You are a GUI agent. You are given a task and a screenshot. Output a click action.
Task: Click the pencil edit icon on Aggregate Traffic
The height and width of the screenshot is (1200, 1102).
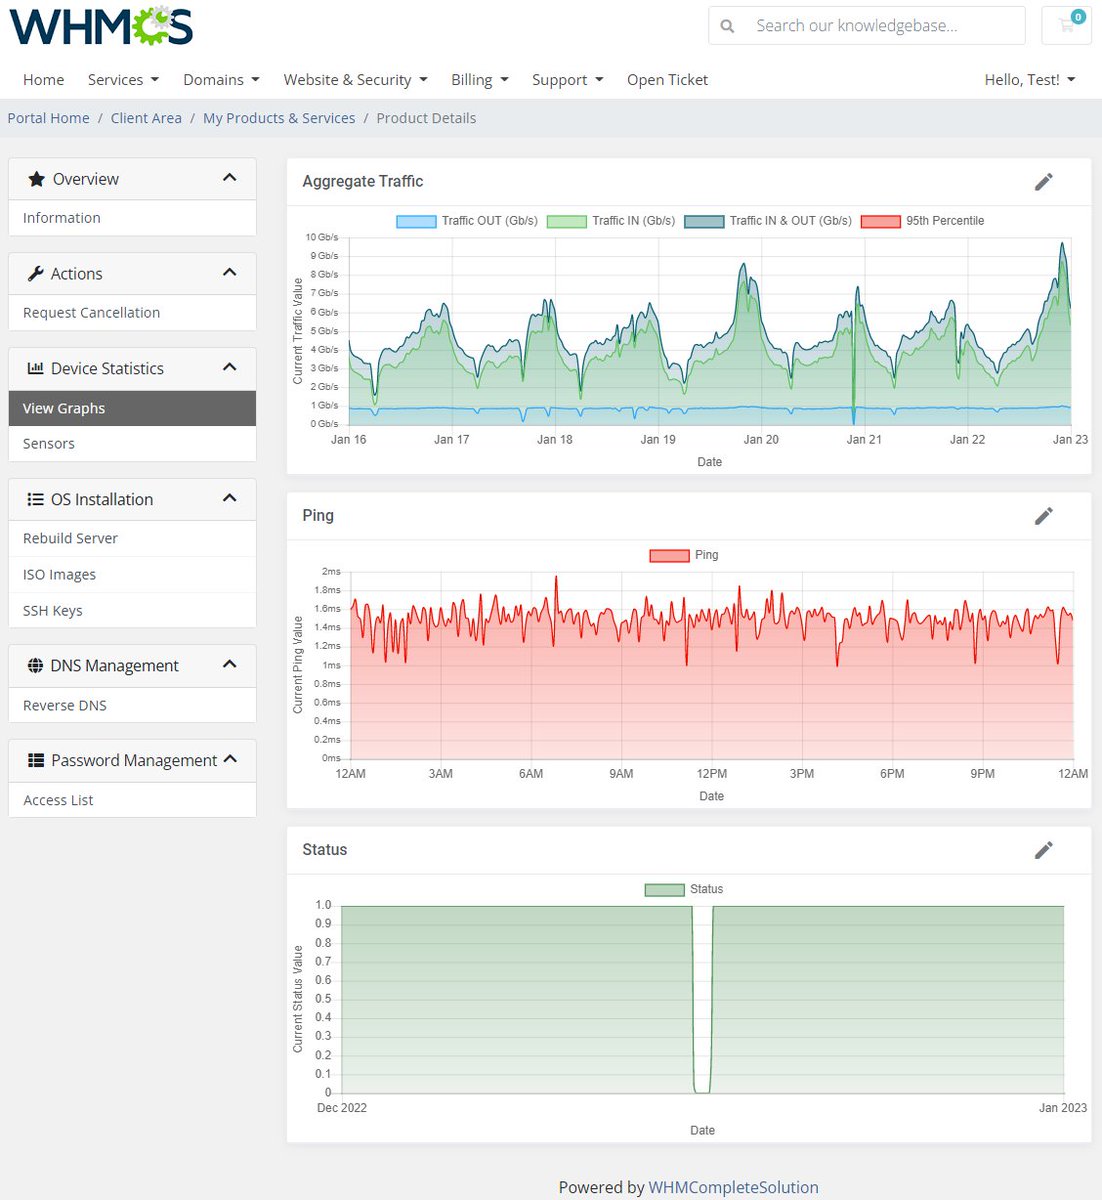(1043, 182)
